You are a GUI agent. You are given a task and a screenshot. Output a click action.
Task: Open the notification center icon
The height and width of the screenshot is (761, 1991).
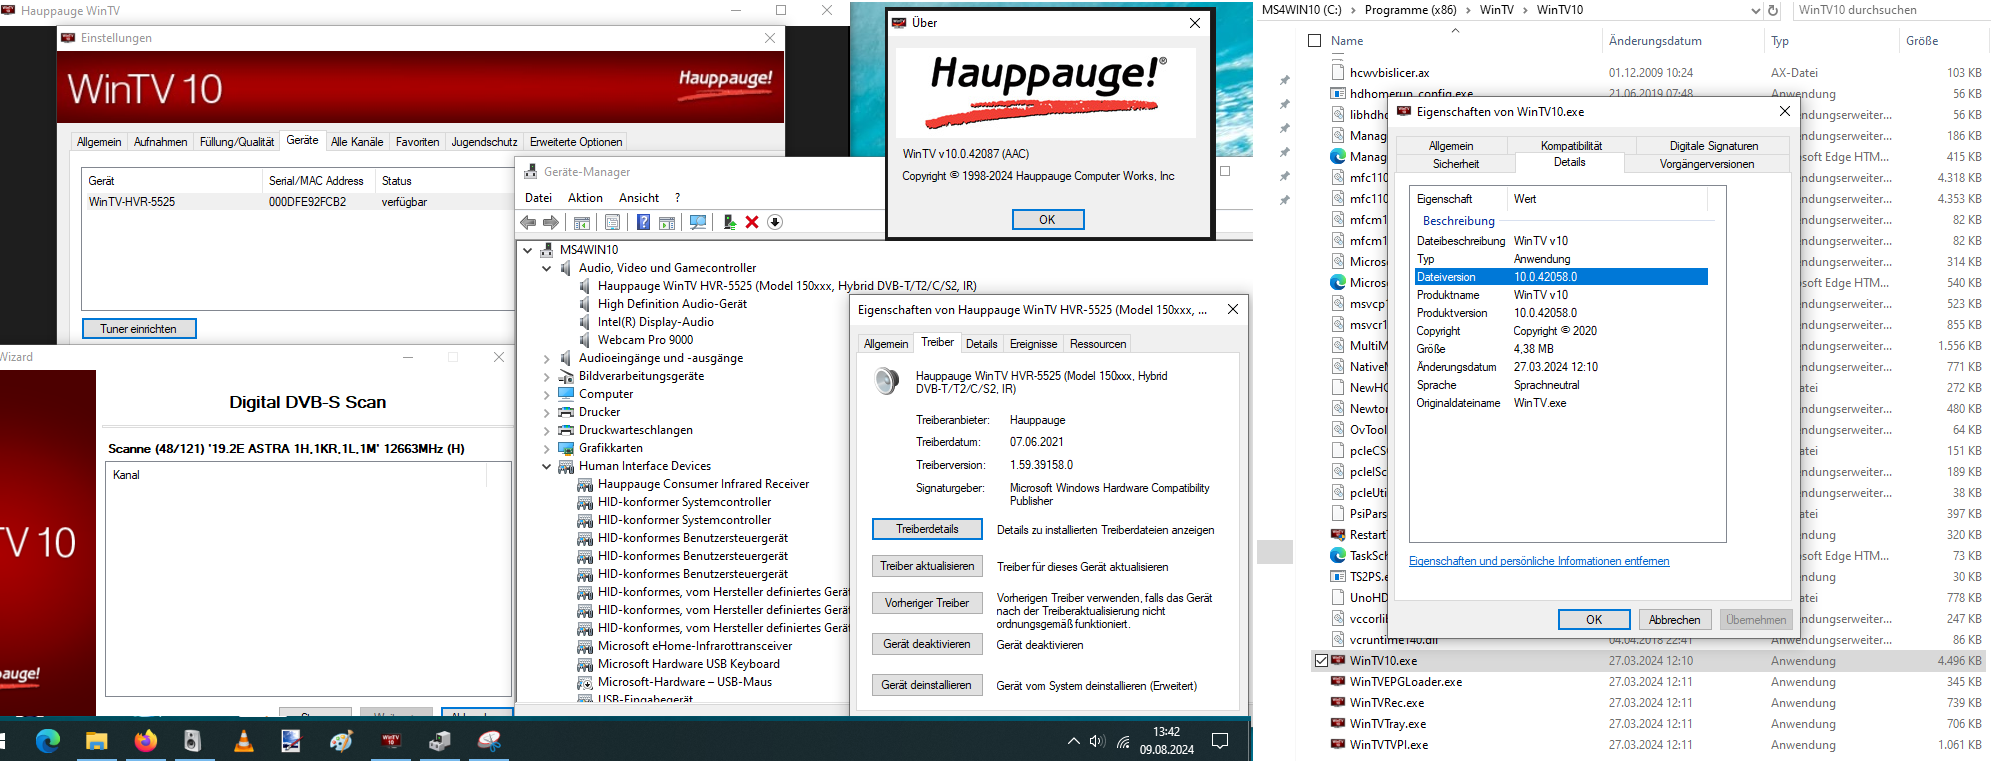point(1220,741)
